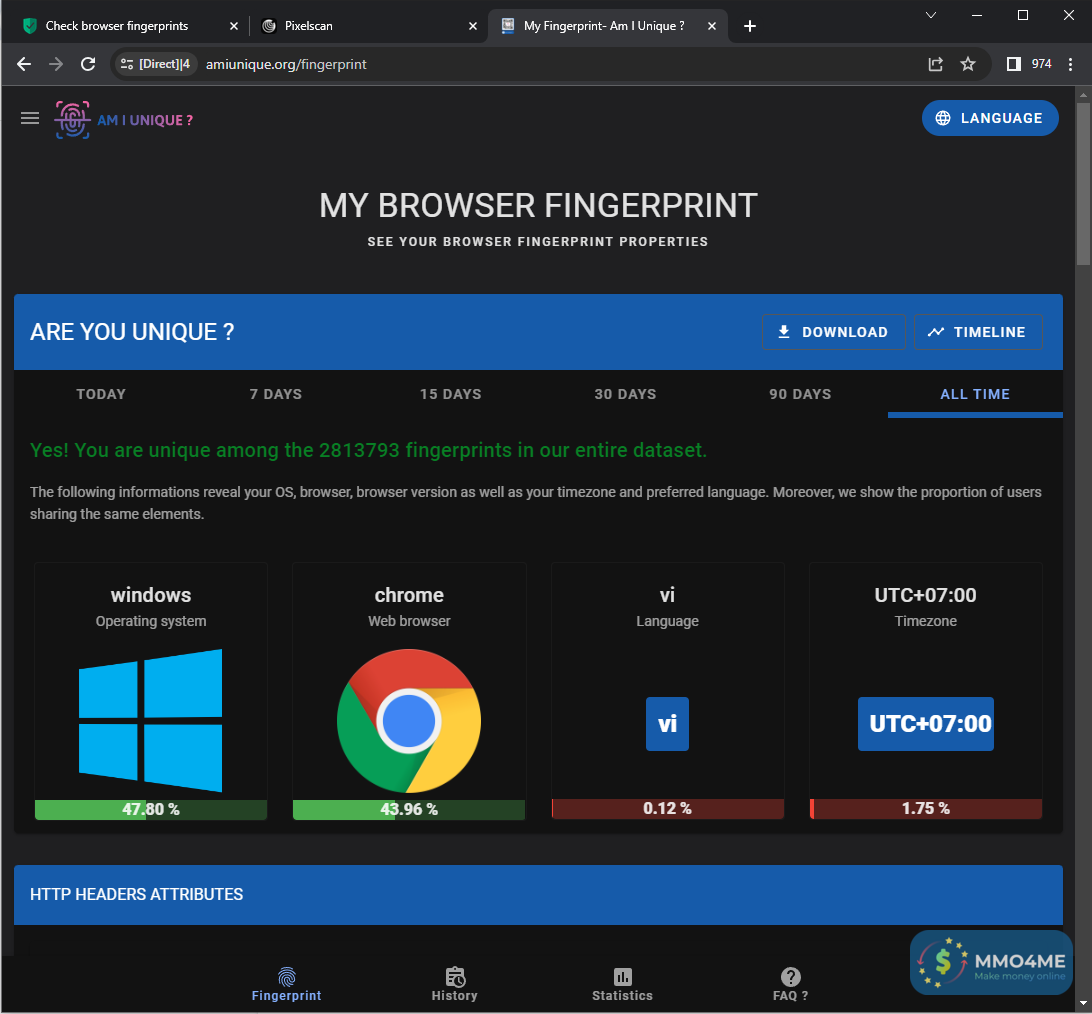1092x1014 pixels.
Task: Click the 'windows' operating system title
Action: point(150,595)
